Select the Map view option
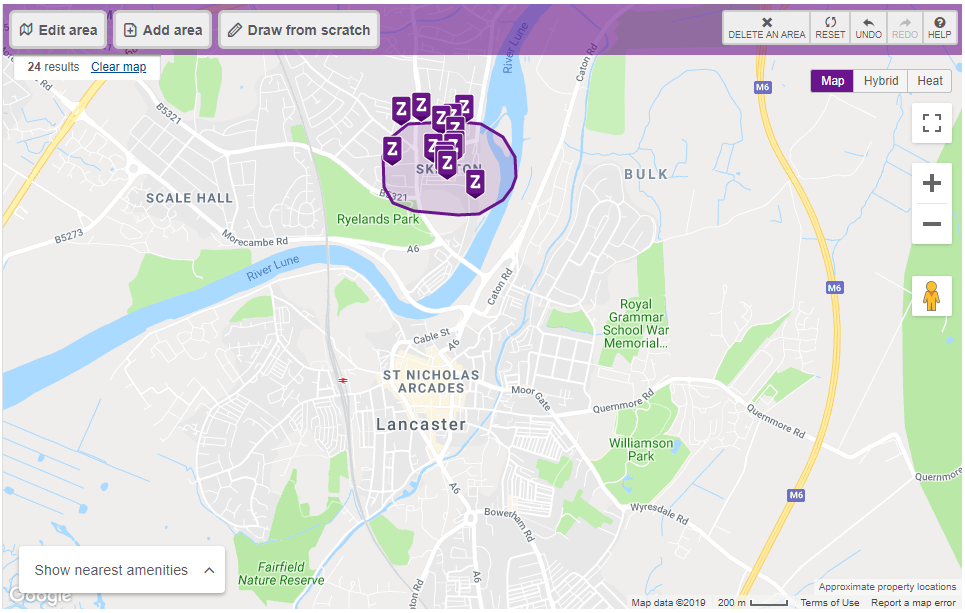965x613 pixels. coord(832,81)
